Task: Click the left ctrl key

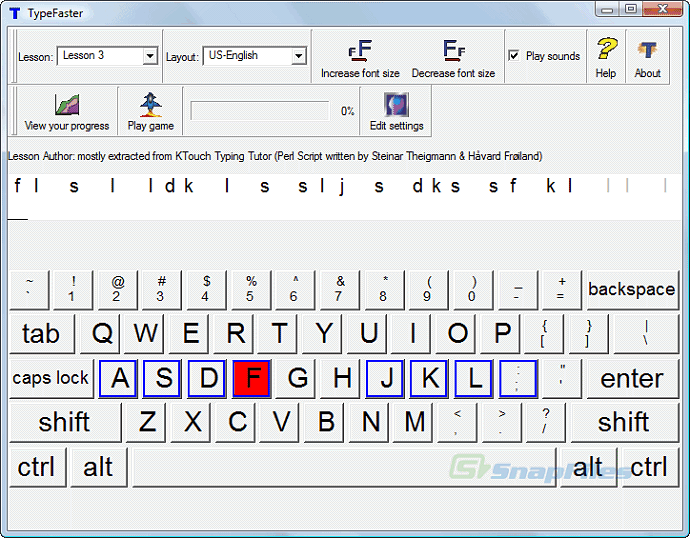Action: point(37,467)
